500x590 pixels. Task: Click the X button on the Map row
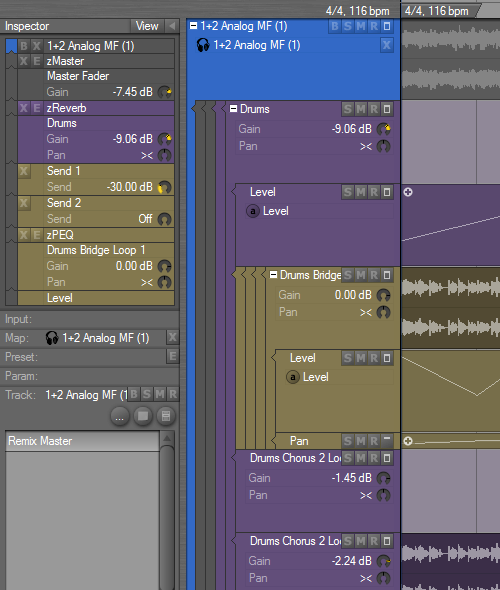pyautogui.click(x=173, y=337)
